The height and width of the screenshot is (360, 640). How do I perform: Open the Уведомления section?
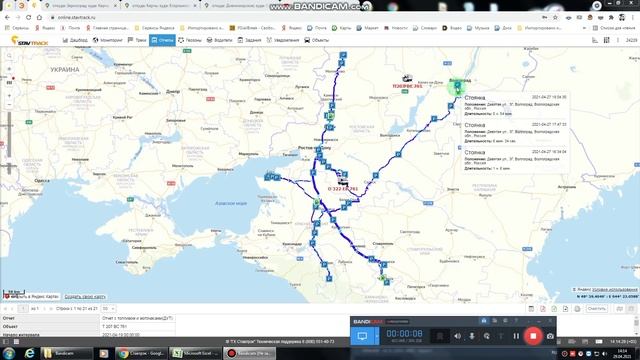click(x=283, y=40)
